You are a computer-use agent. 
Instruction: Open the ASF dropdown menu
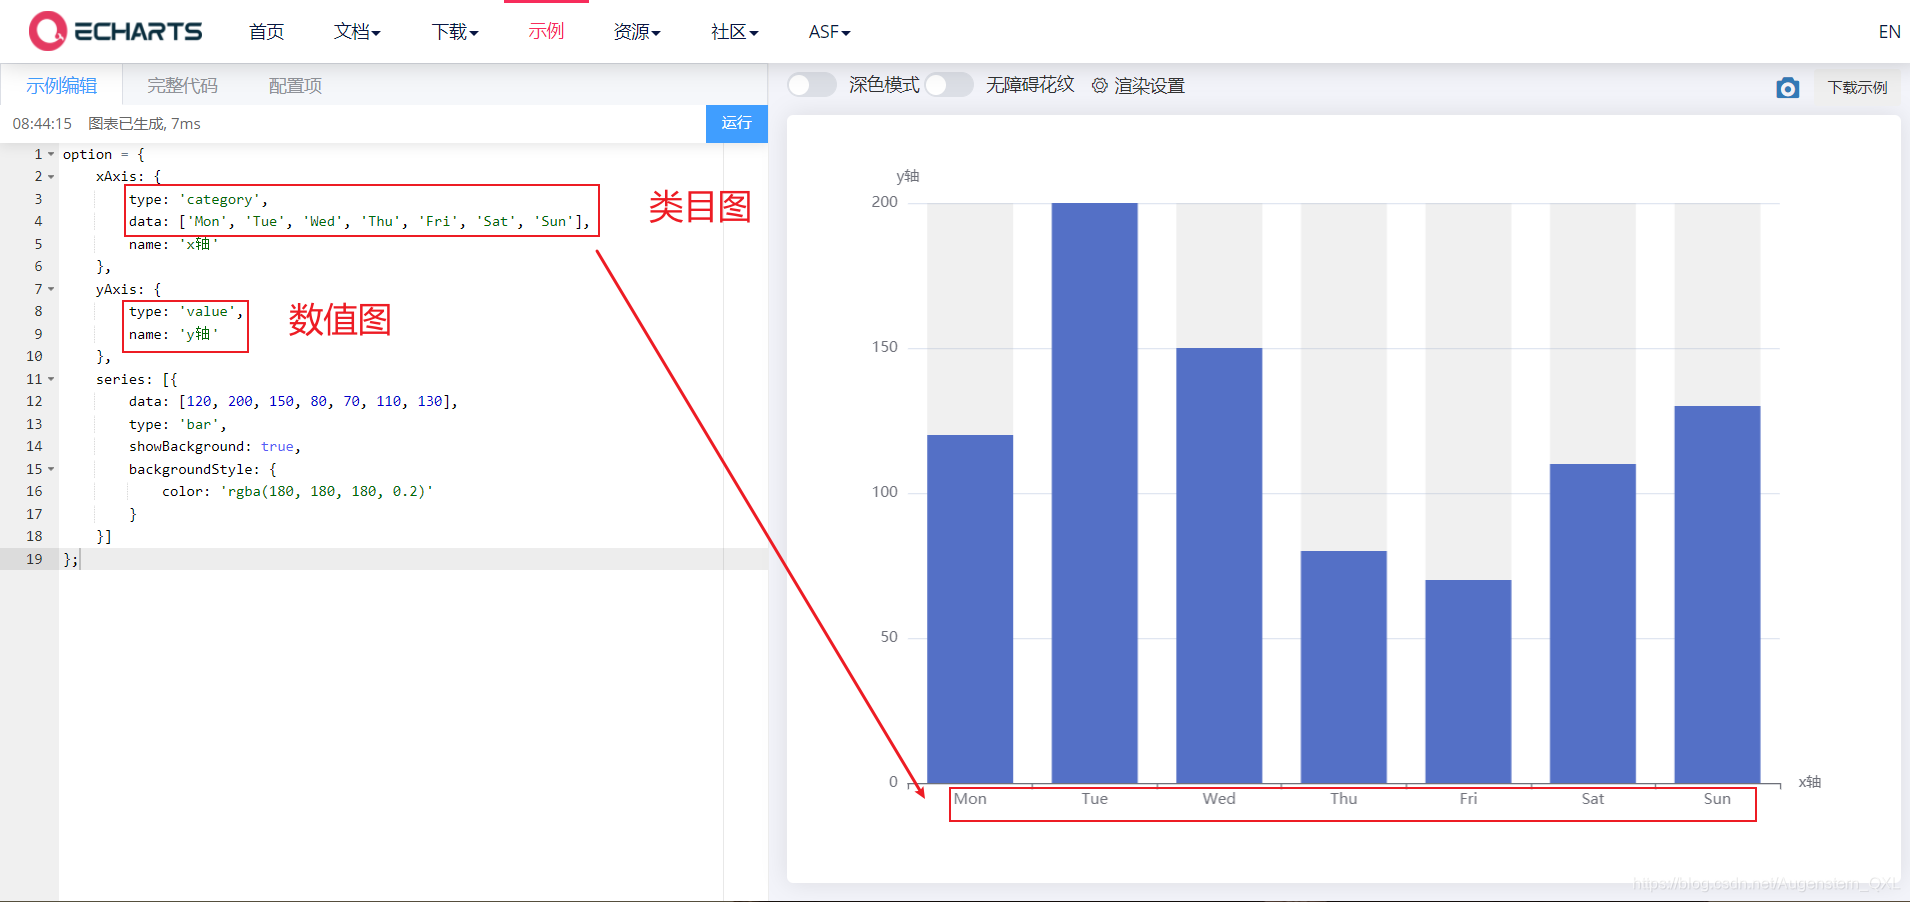tap(830, 32)
